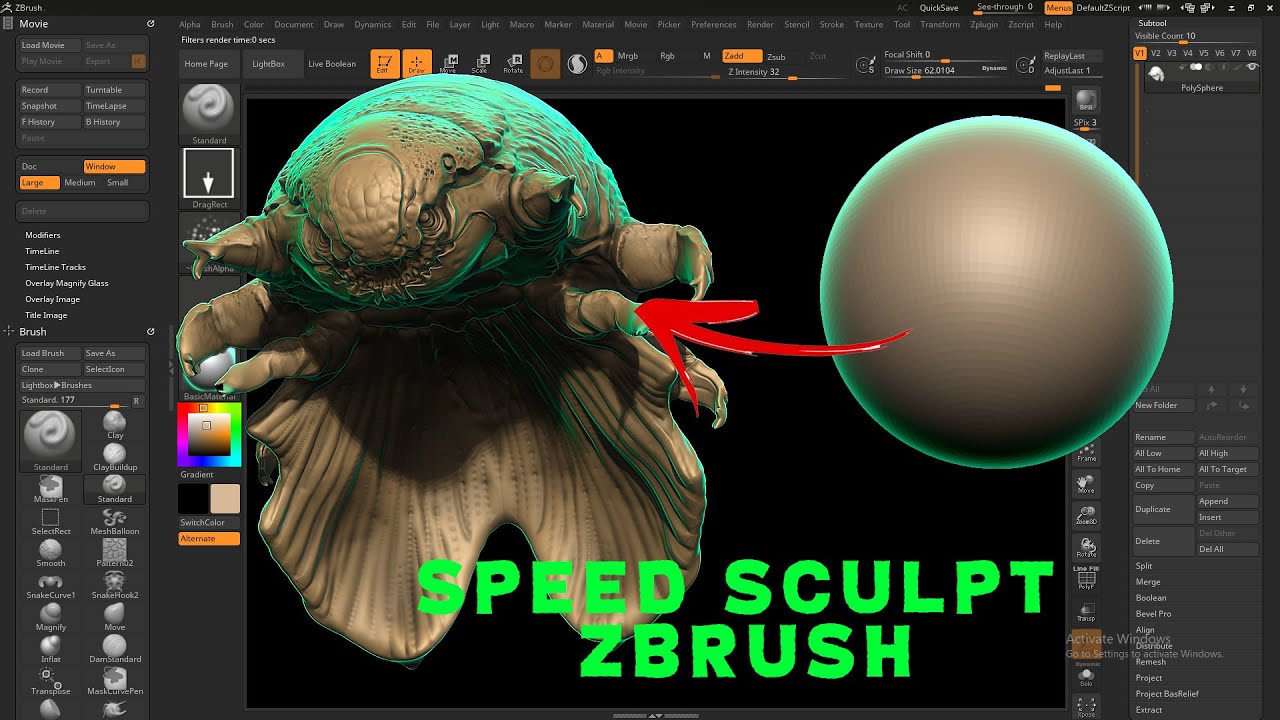Click the Rotate transform icon in top shelf
1280x720 pixels.
coord(513,64)
